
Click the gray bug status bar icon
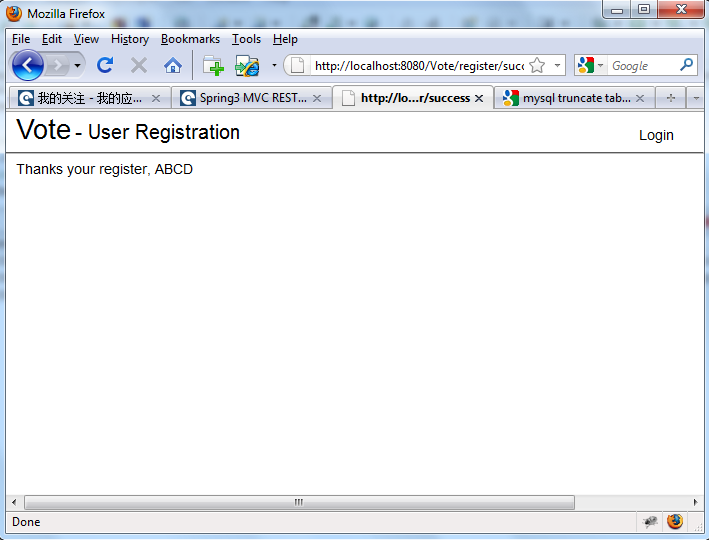[650, 522]
